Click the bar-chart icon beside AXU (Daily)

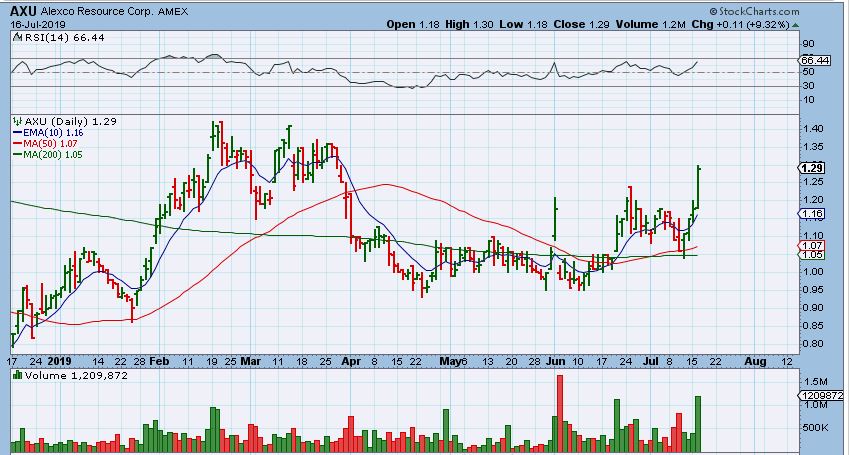coord(17,121)
